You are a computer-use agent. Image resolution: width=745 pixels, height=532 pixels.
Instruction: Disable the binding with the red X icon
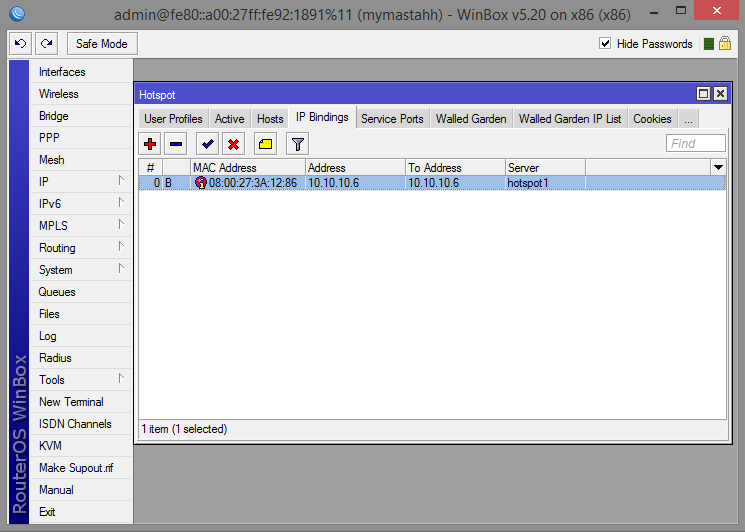233,144
